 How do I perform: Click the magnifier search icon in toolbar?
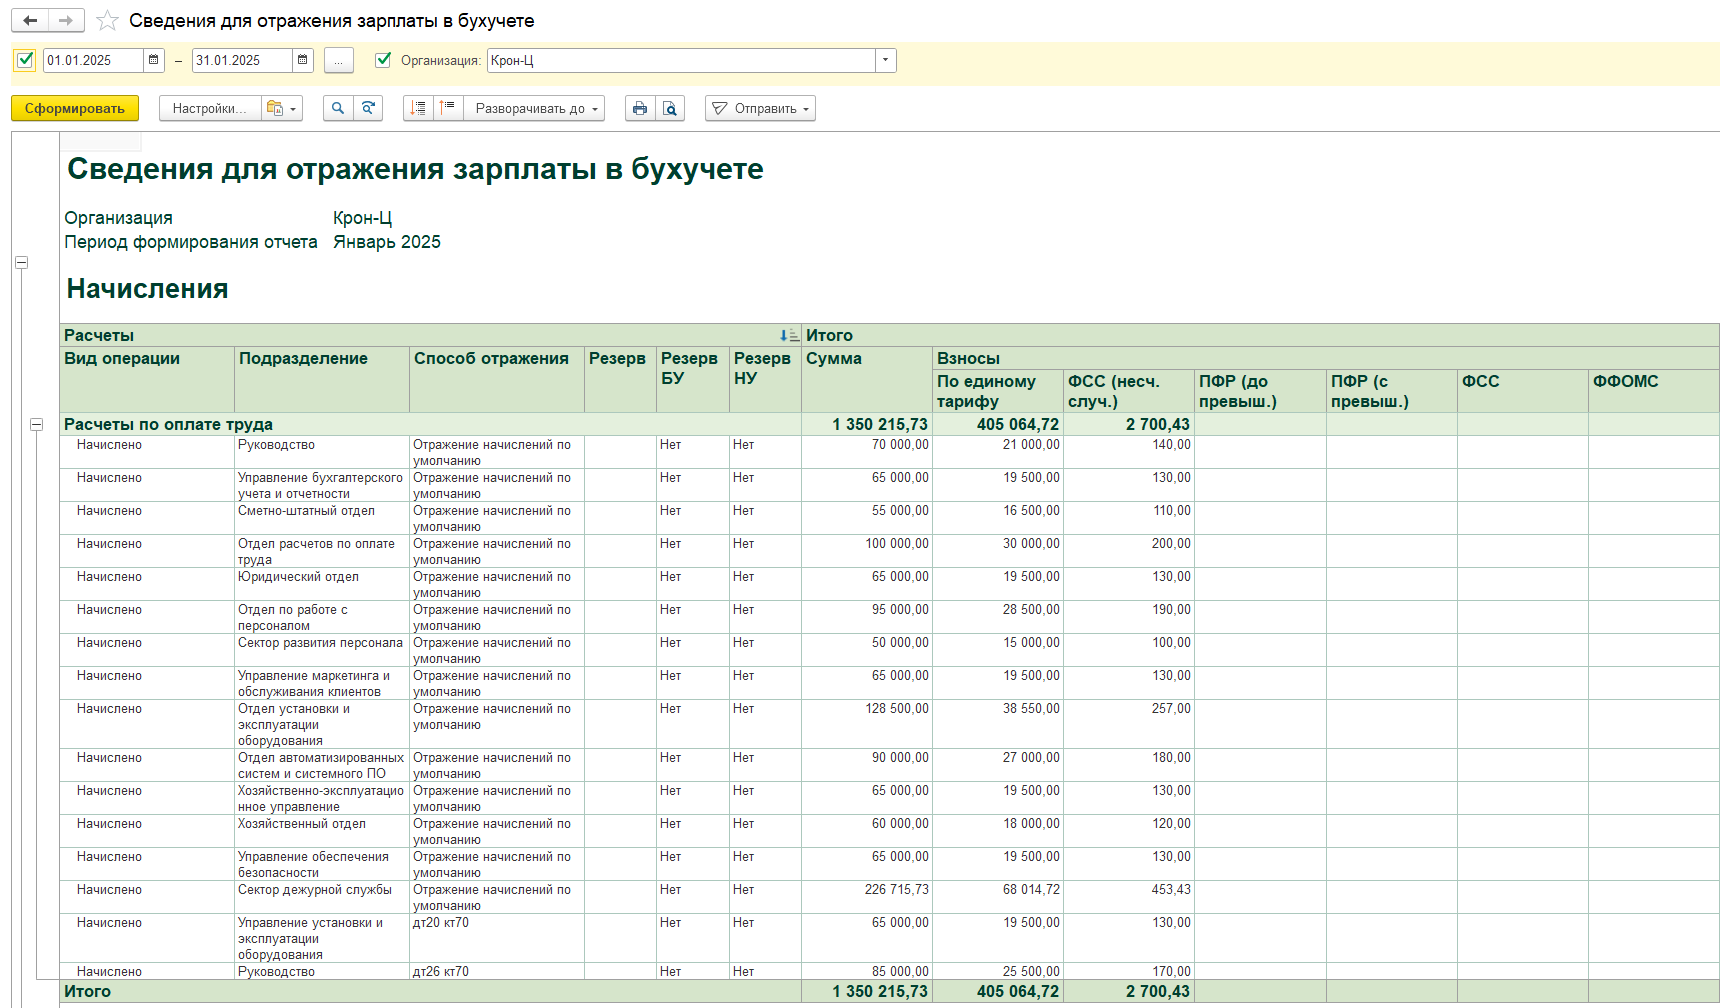[x=338, y=108]
